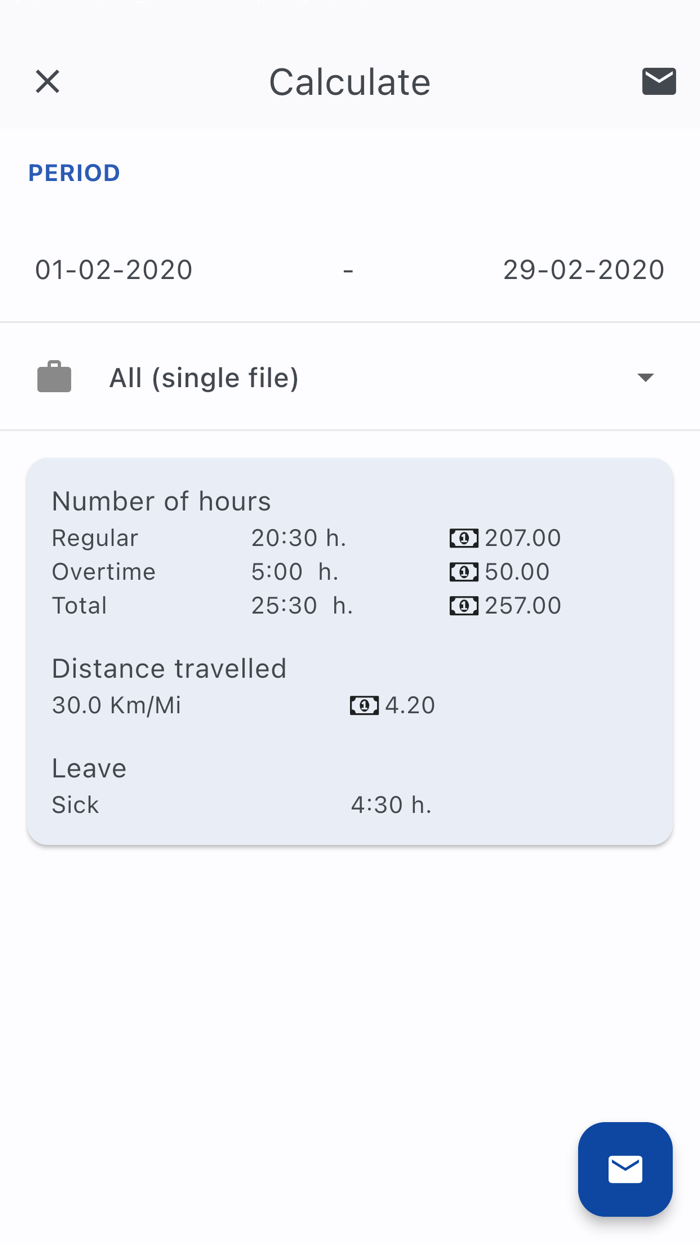Tap the blue envelope floating action button
This screenshot has width=700, height=1244.
(x=625, y=1169)
